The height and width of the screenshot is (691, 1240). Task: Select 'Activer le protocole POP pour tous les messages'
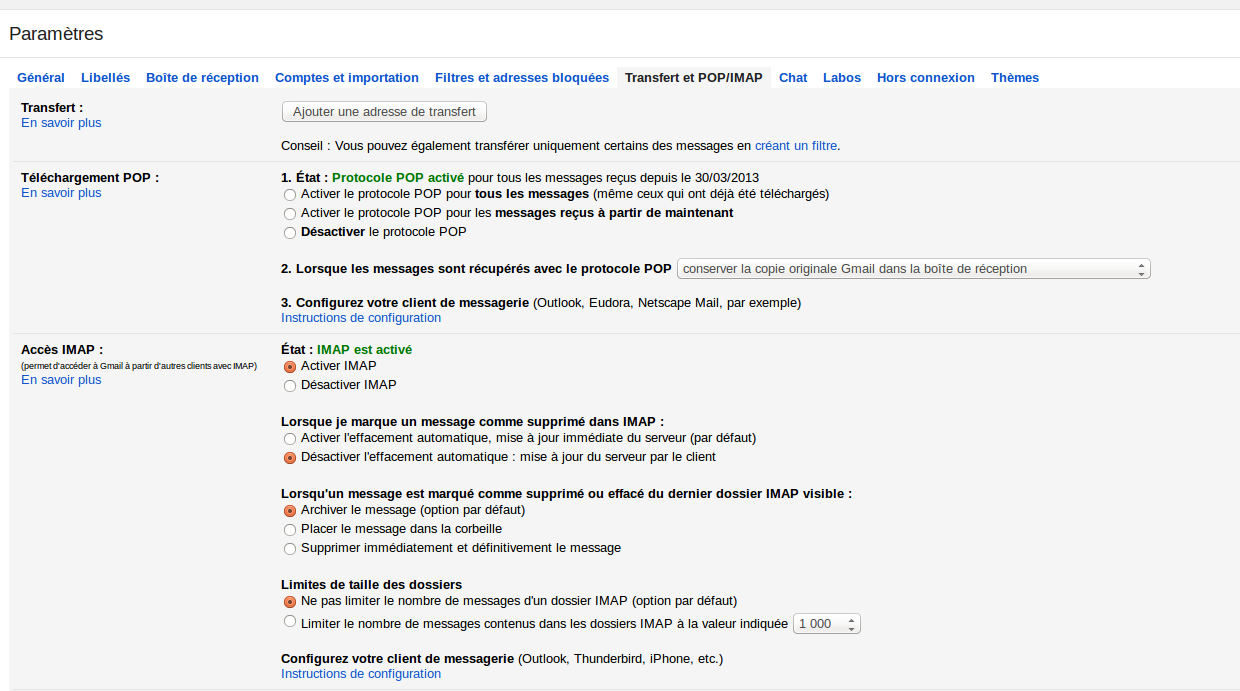click(x=290, y=195)
